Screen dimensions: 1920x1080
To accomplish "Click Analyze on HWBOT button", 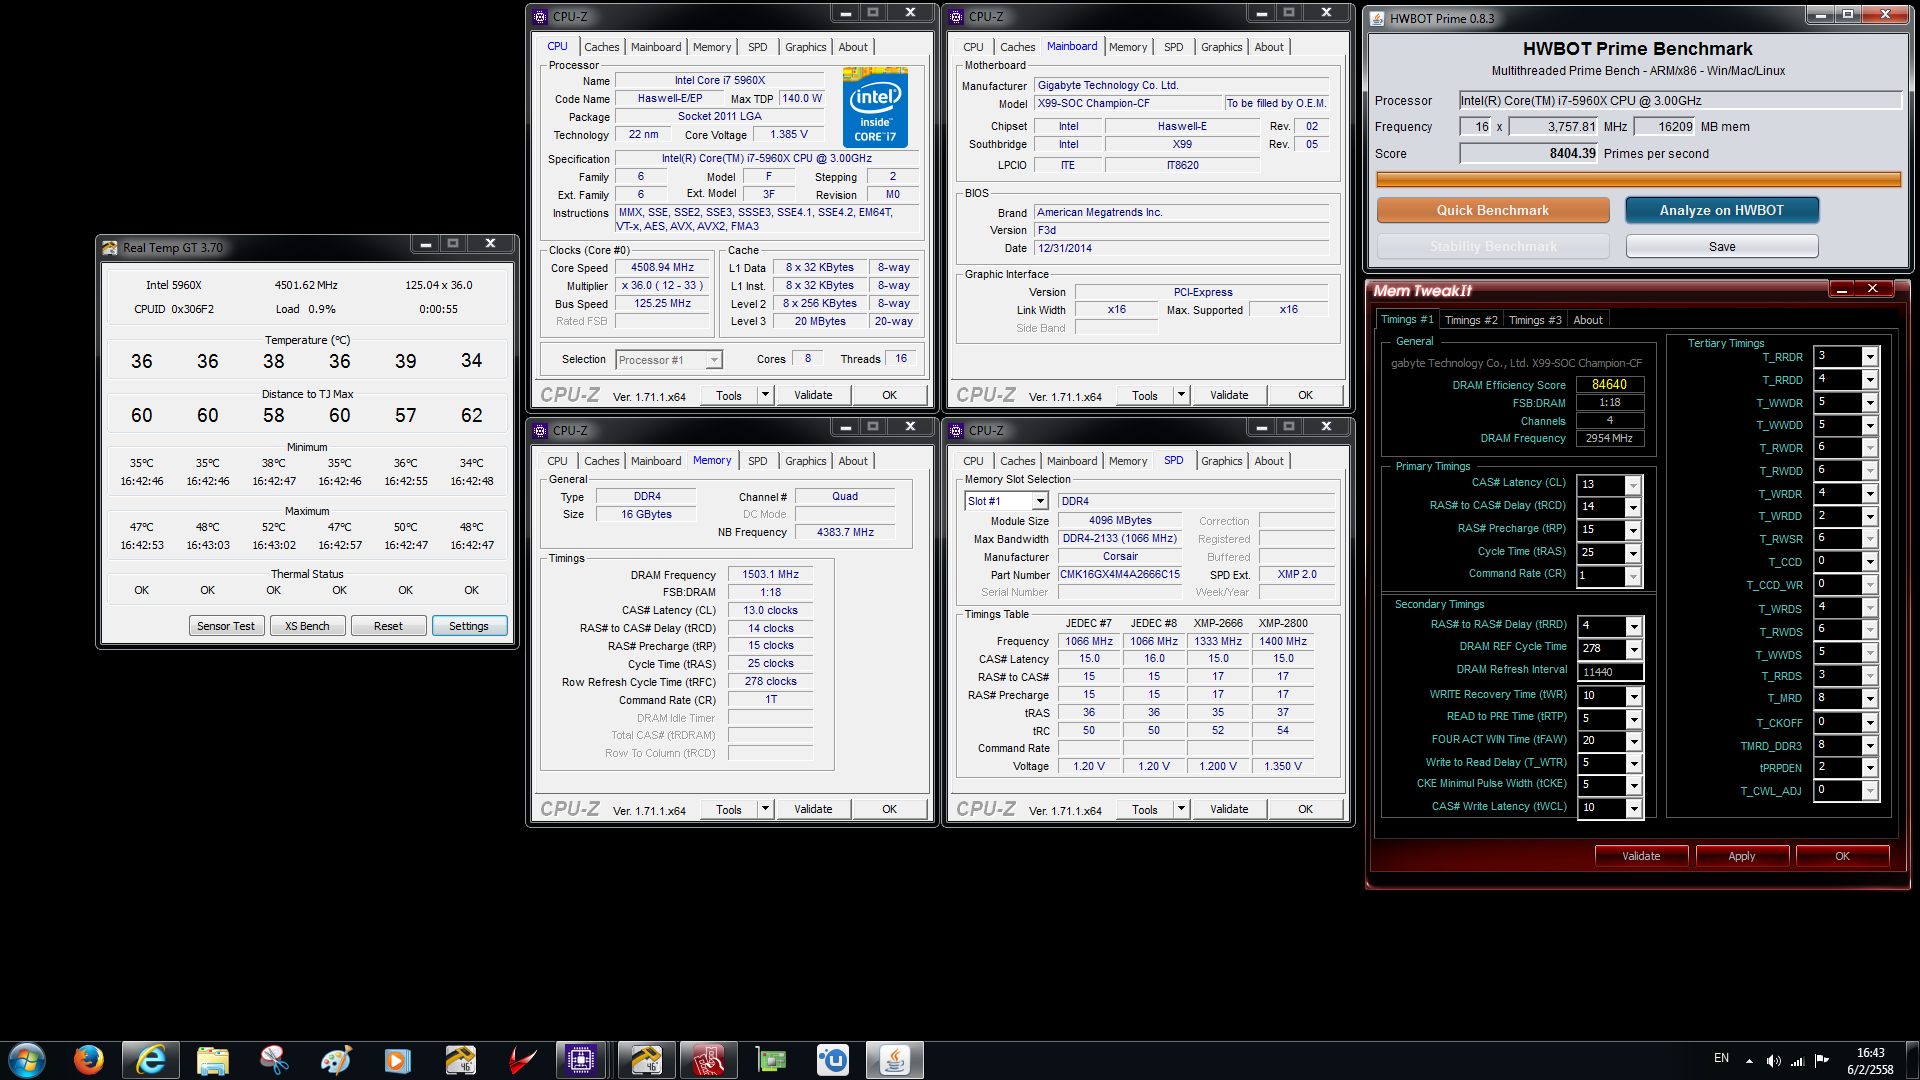I will [1722, 210].
